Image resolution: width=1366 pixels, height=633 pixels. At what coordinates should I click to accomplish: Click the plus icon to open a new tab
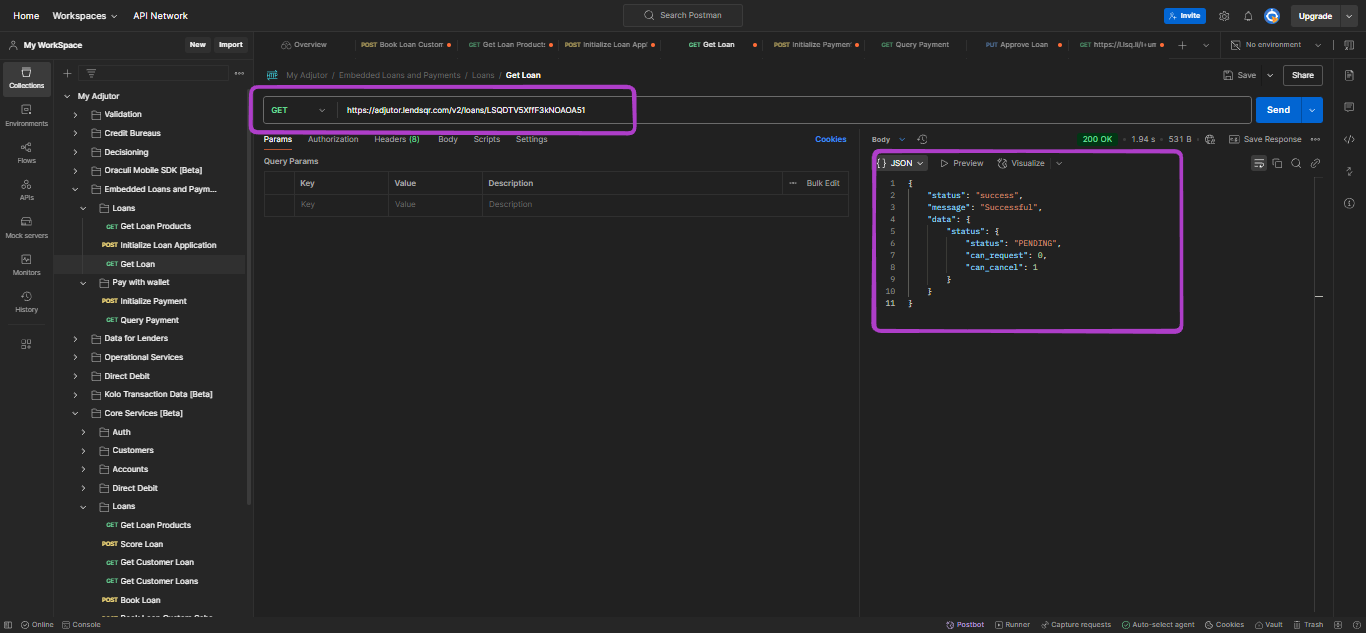1182,45
